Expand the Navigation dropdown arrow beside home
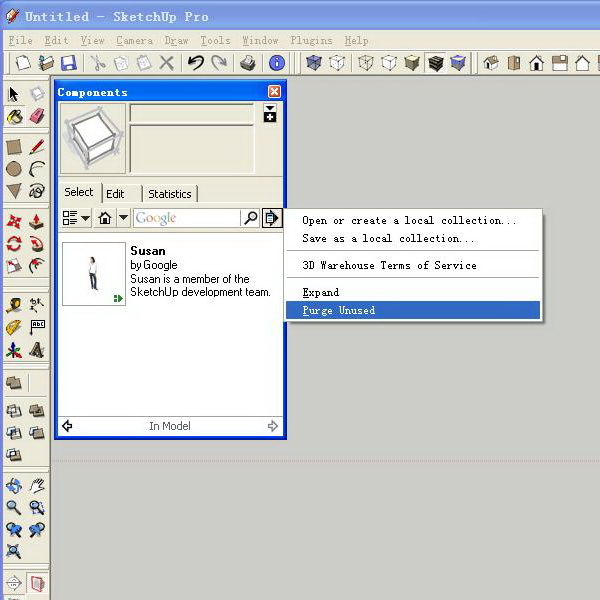Image resolution: width=600 pixels, height=600 pixels. (123, 218)
